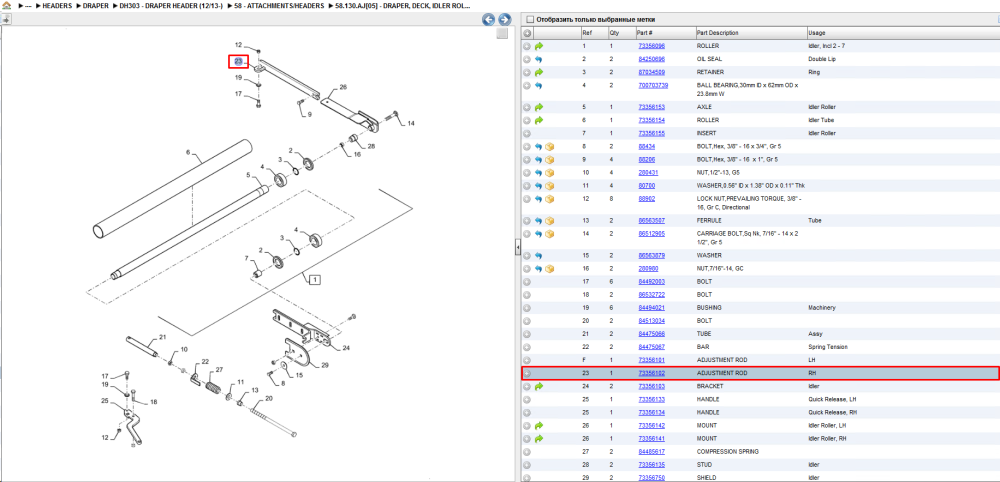This screenshot has width=1000, height=482.
Task: Open part number link 700703739
Action: pyautogui.click(x=653, y=85)
